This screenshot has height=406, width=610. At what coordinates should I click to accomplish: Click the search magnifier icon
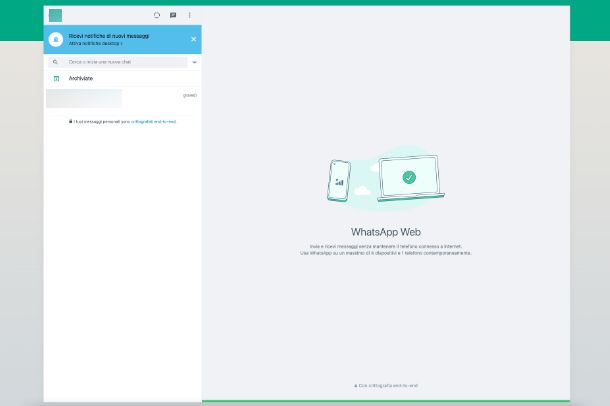(x=55, y=62)
